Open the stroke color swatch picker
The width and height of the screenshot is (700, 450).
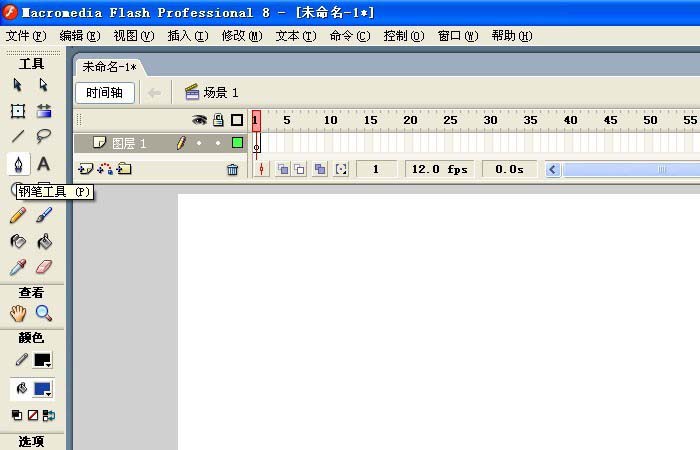coord(43,360)
